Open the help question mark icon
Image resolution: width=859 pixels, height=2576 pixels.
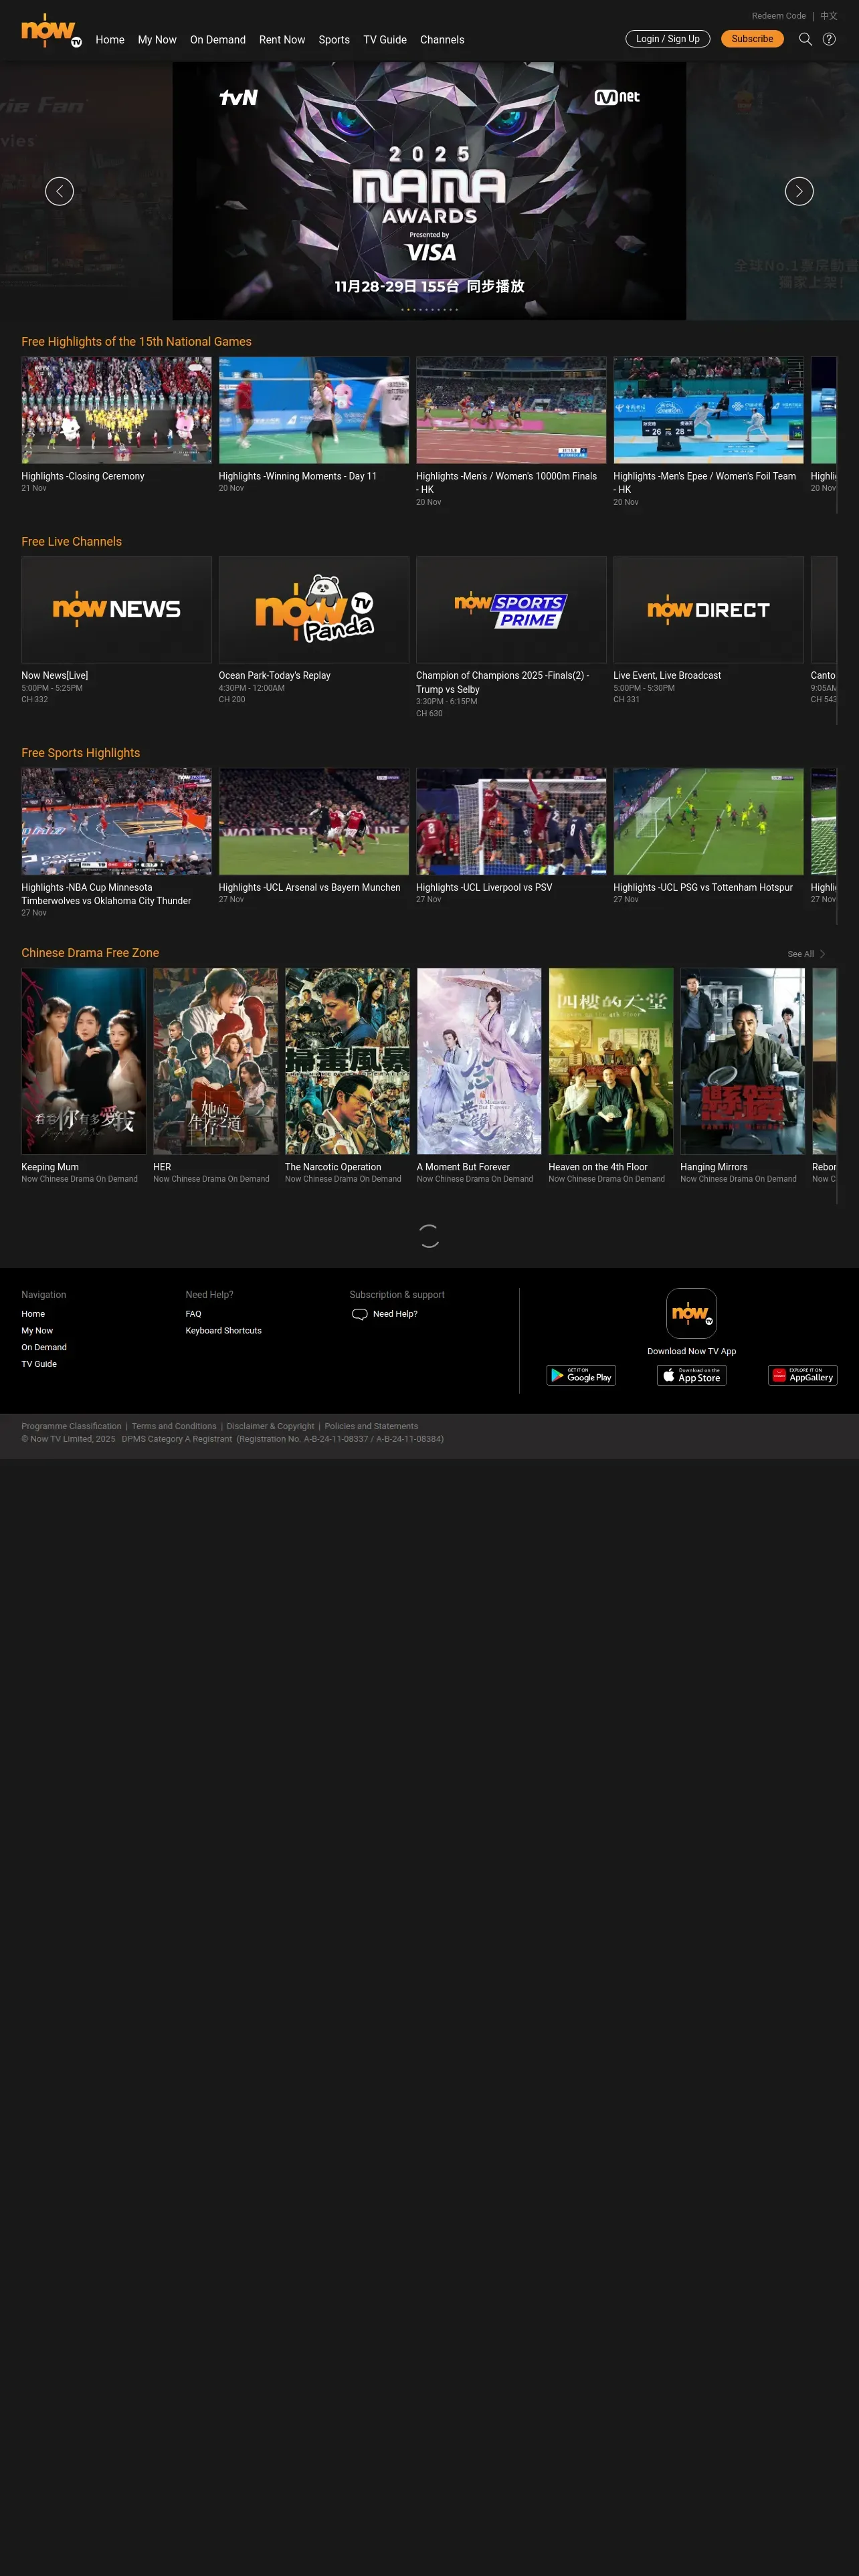pos(829,39)
